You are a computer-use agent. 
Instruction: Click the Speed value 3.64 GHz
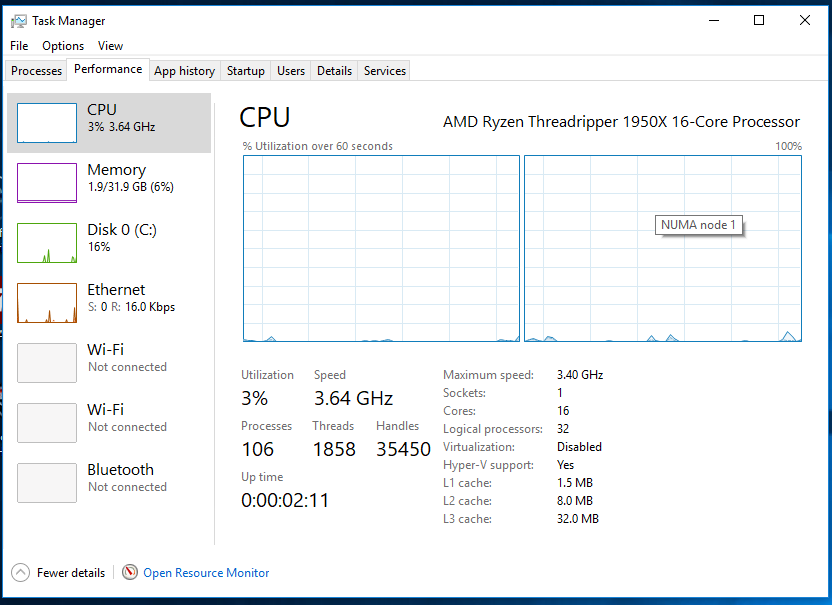(353, 398)
